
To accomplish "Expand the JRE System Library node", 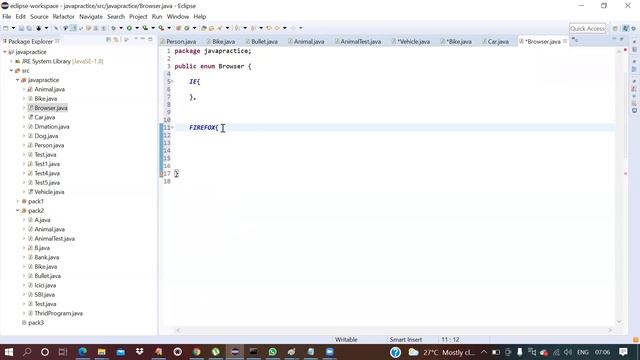I will (x=11, y=61).
